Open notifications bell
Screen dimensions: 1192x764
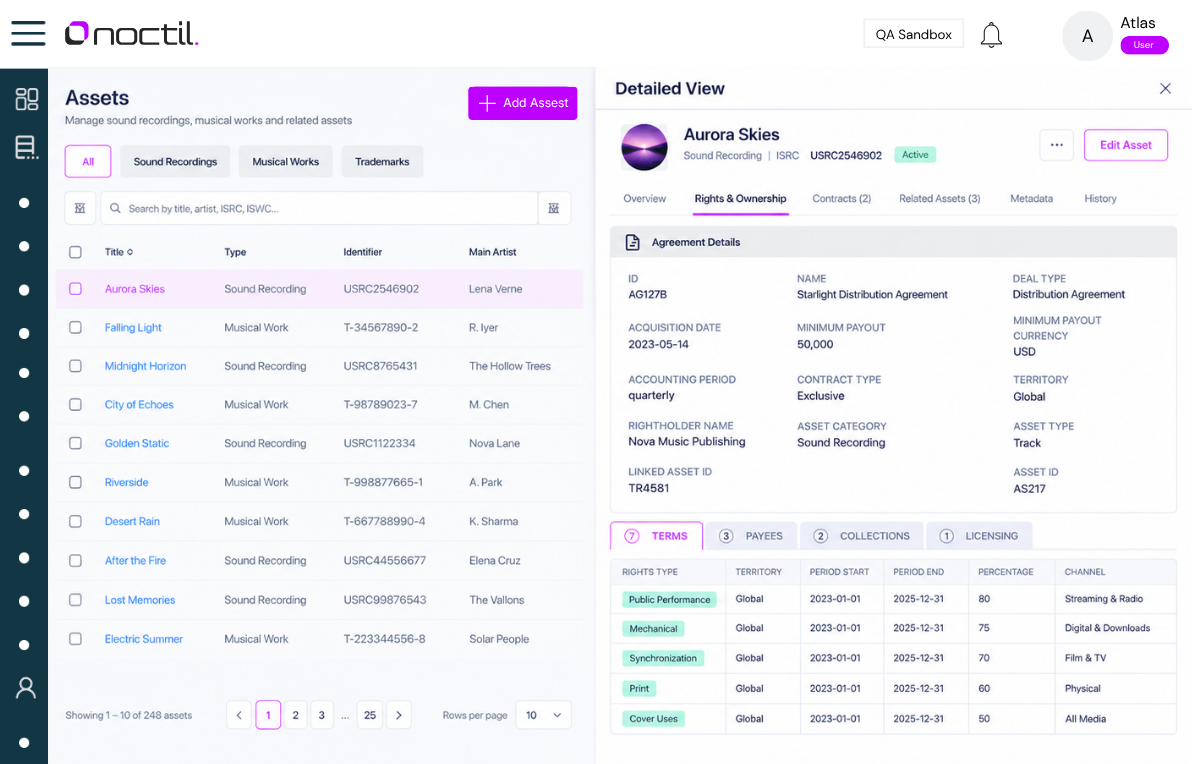[x=991, y=35]
